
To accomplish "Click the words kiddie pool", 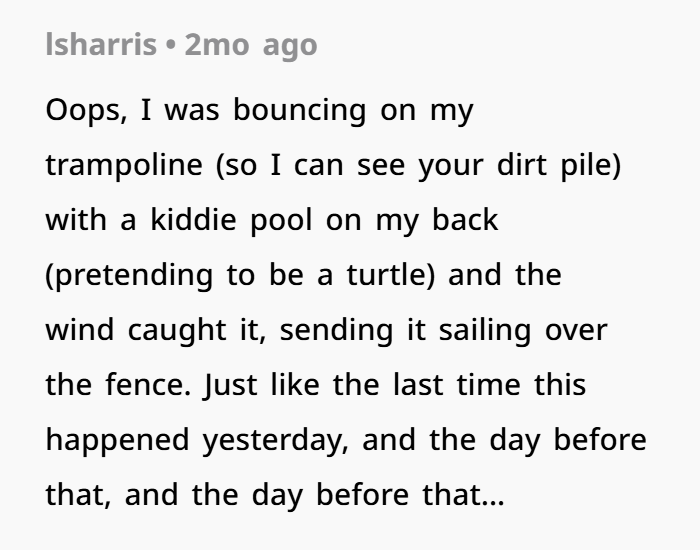I will pyautogui.click(x=231, y=220).
